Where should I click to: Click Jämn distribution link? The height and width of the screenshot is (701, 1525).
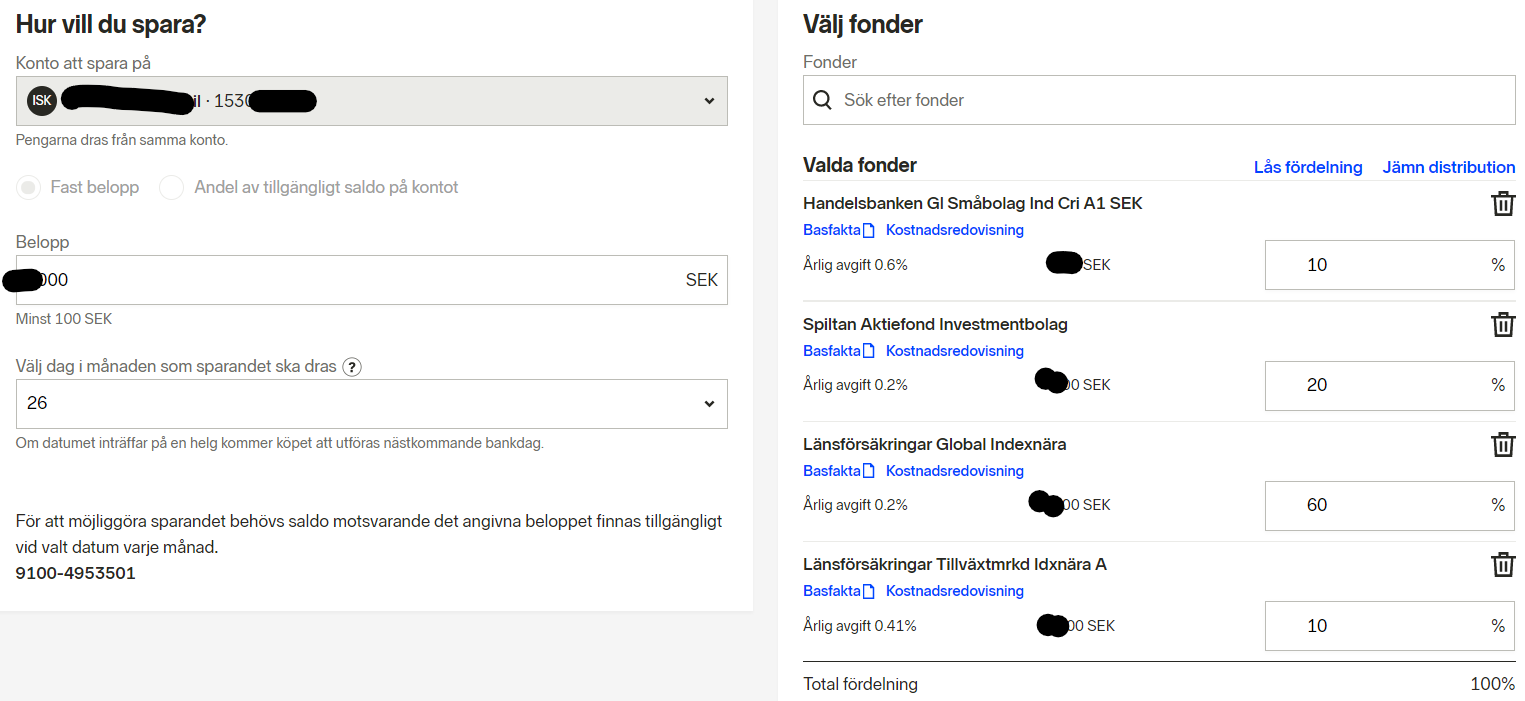pos(1448,167)
